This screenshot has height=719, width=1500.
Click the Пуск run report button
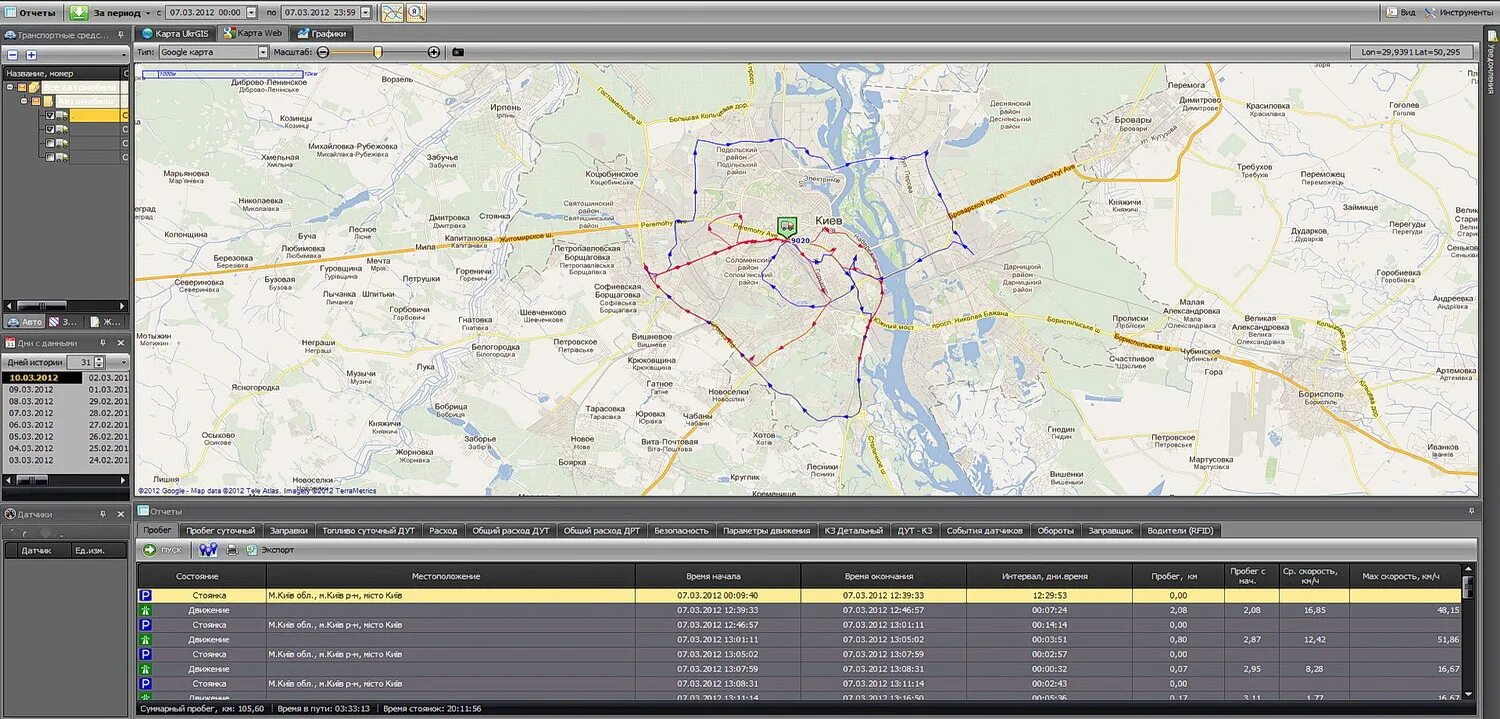163,550
